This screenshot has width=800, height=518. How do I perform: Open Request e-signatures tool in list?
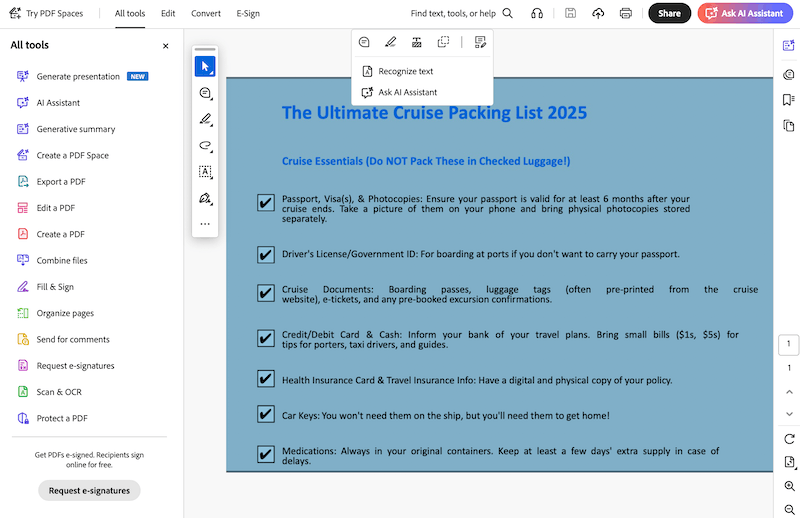pos(65,365)
